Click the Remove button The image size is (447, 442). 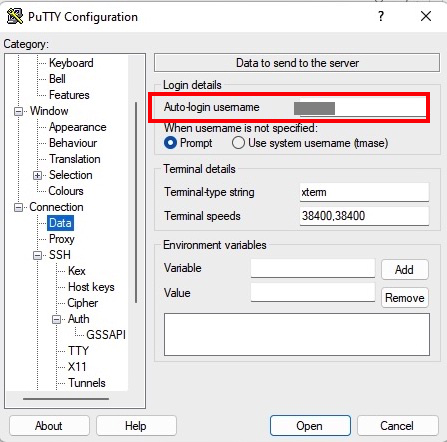pos(405,297)
